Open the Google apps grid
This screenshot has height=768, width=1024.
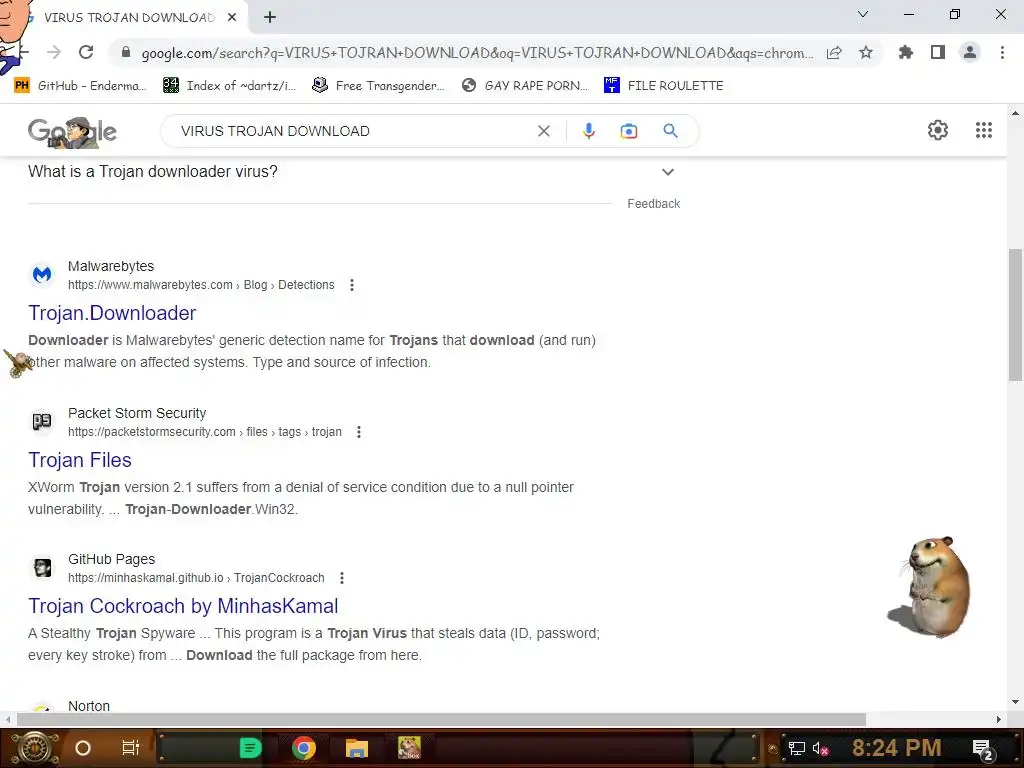coord(984,130)
